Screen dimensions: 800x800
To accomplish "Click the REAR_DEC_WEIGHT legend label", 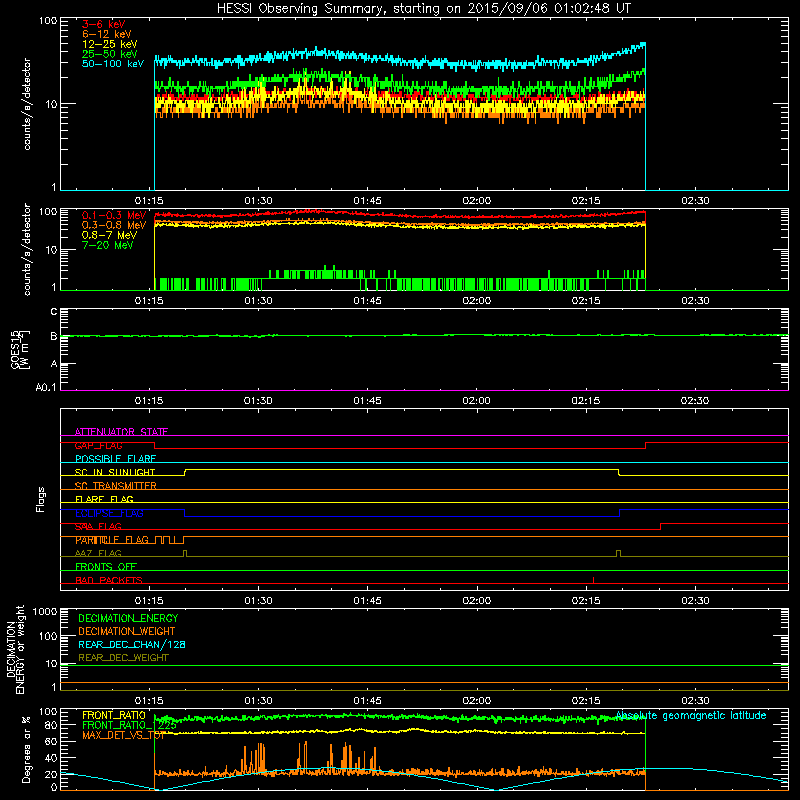I will 123,658.
